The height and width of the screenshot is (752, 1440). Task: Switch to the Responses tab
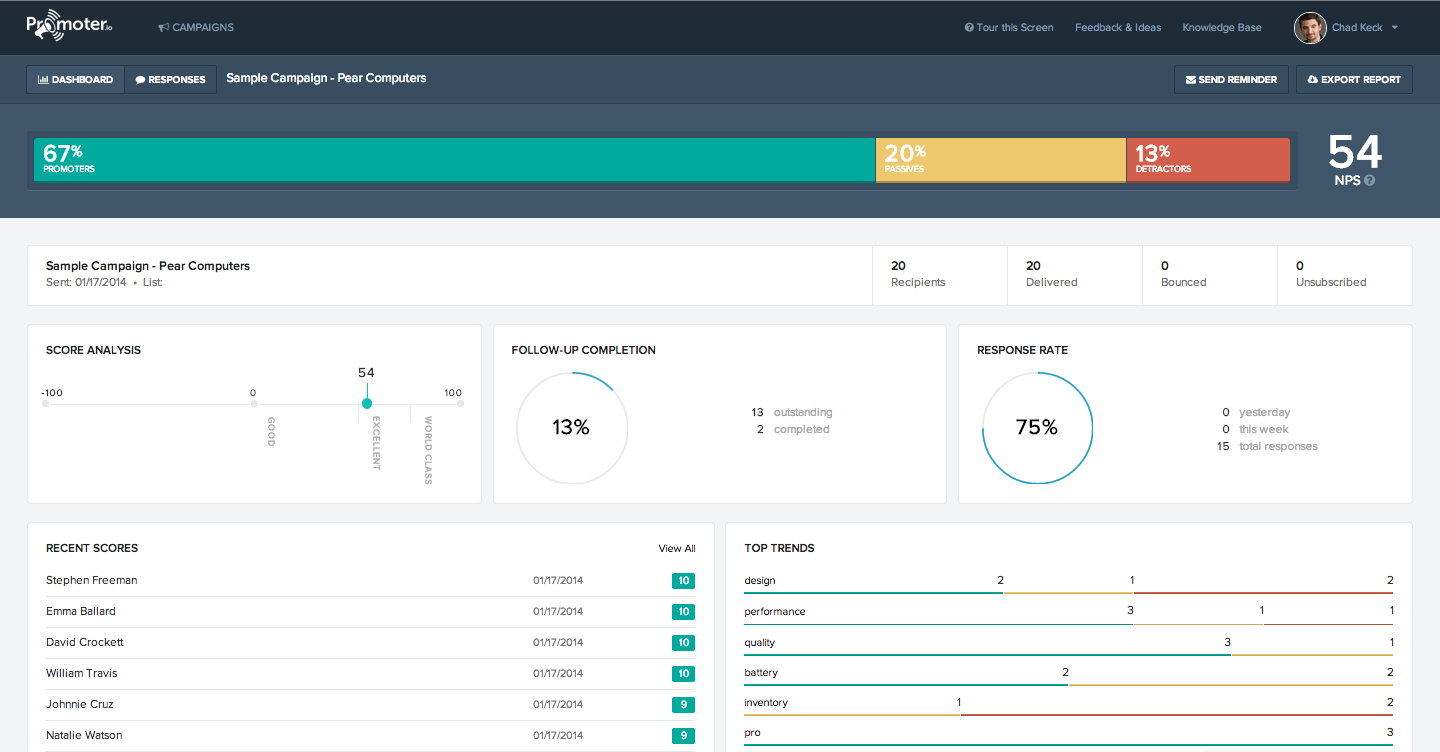click(171, 80)
